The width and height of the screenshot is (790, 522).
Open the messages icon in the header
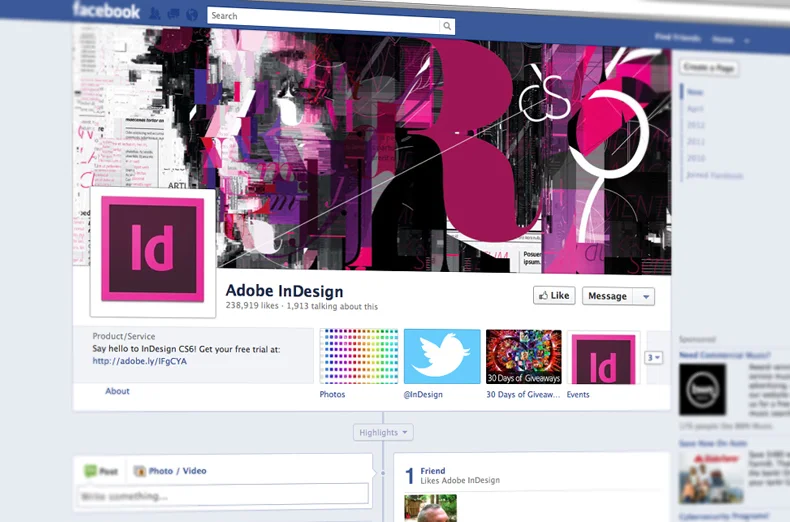pos(173,14)
